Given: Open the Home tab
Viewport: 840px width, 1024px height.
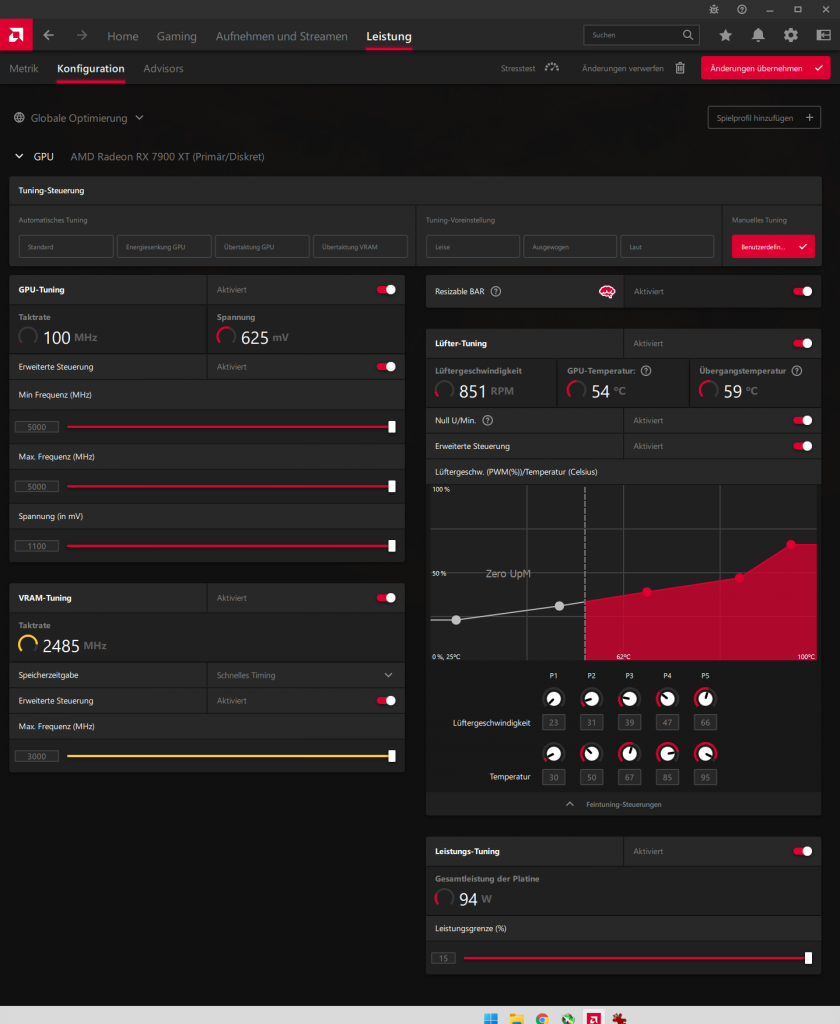Looking at the screenshot, I should tap(123, 36).
